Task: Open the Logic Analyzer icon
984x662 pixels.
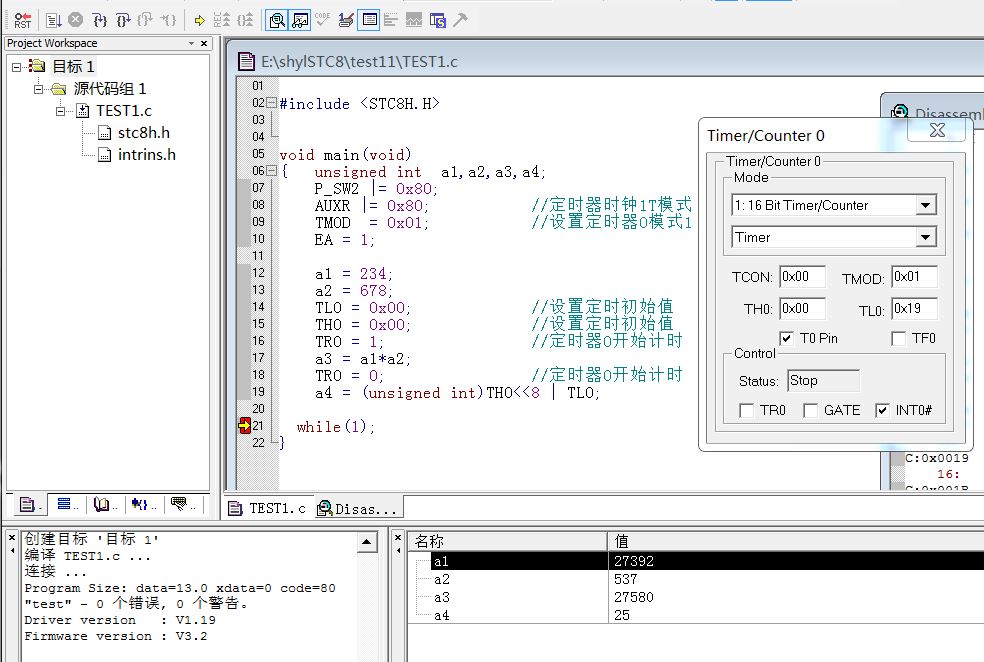Action: (x=414, y=20)
